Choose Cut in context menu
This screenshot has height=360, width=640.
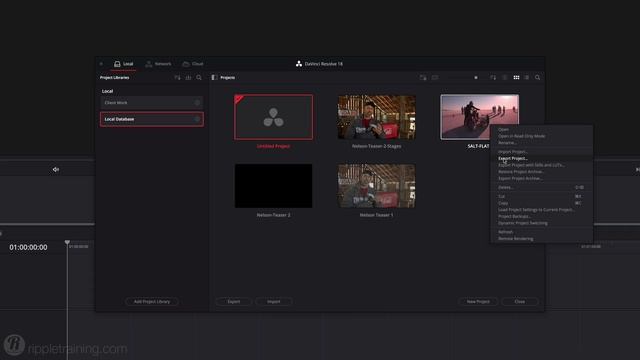[x=541, y=196]
